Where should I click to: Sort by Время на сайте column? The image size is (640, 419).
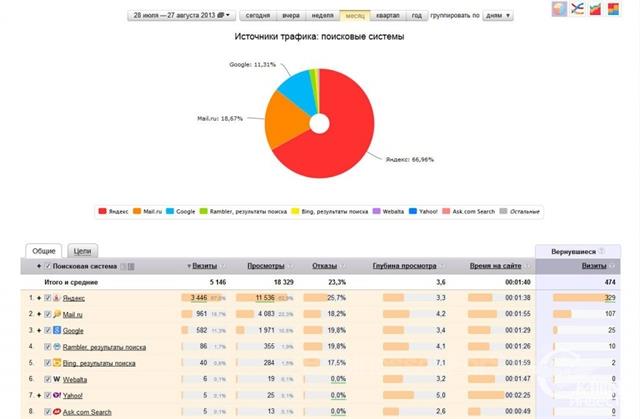496,266
